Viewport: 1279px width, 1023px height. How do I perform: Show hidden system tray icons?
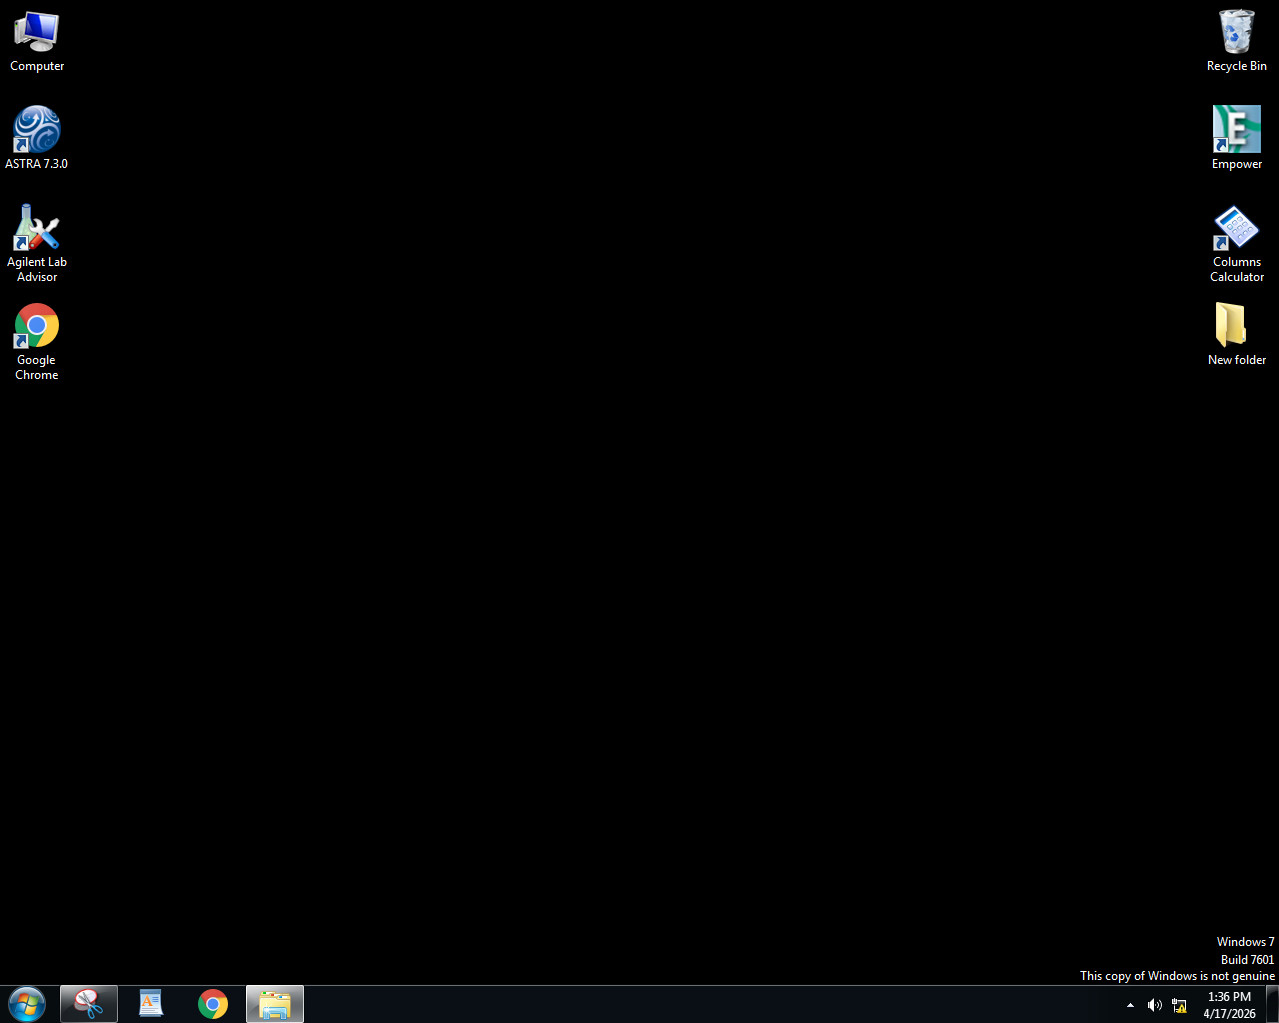[x=1130, y=1005]
